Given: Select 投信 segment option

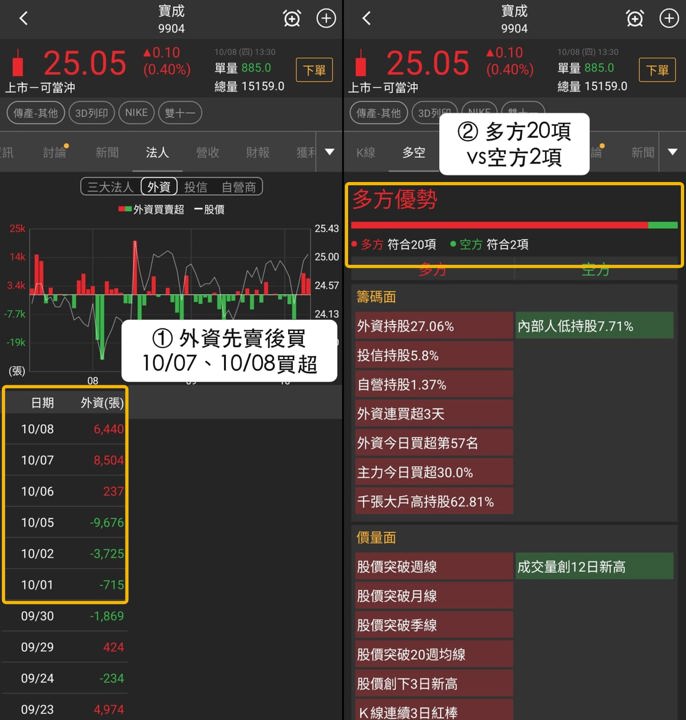Looking at the screenshot, I should 196,187.
